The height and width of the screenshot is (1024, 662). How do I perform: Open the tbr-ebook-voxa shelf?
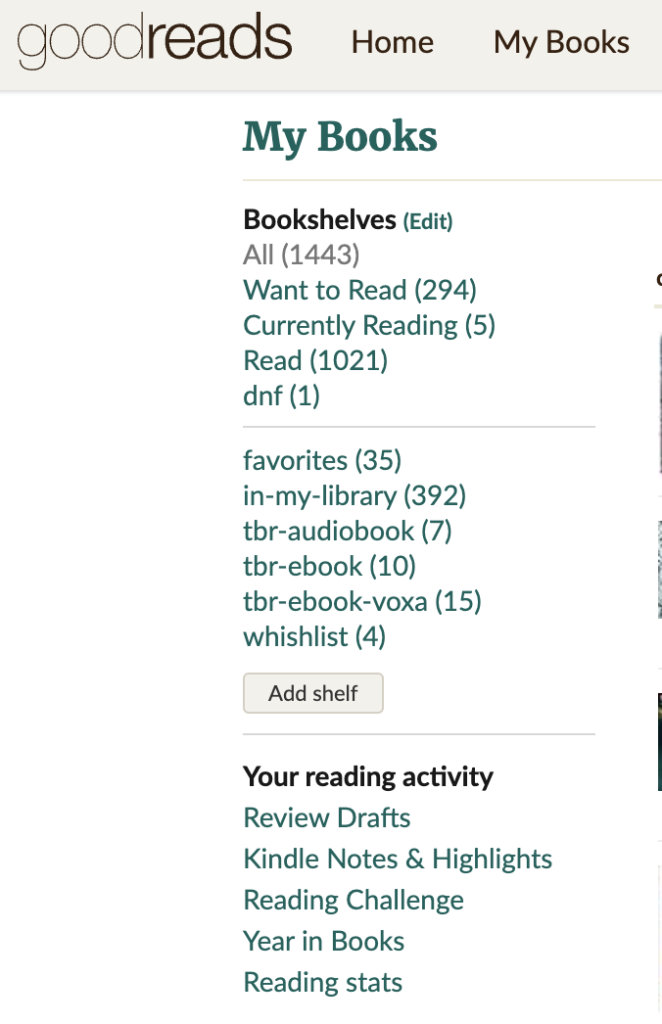coord(362,601)
